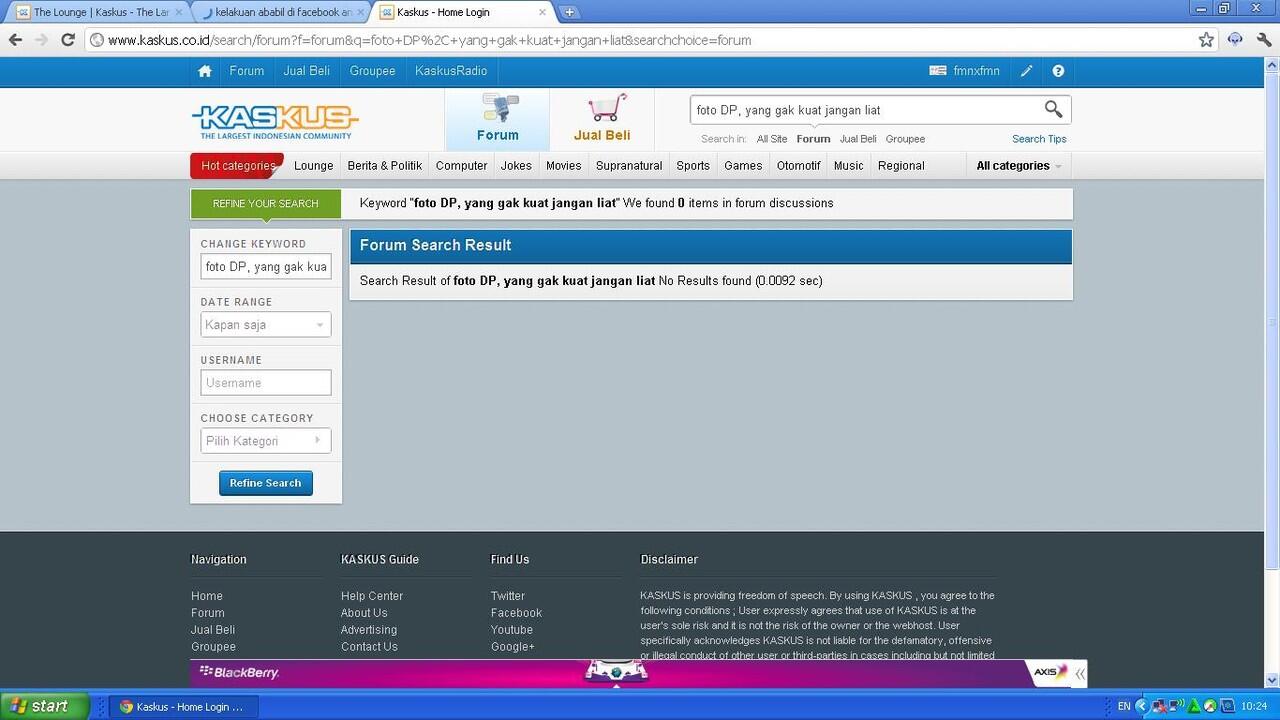
Task: Click the blue extension icon beside star
Action: point(1235,40)
